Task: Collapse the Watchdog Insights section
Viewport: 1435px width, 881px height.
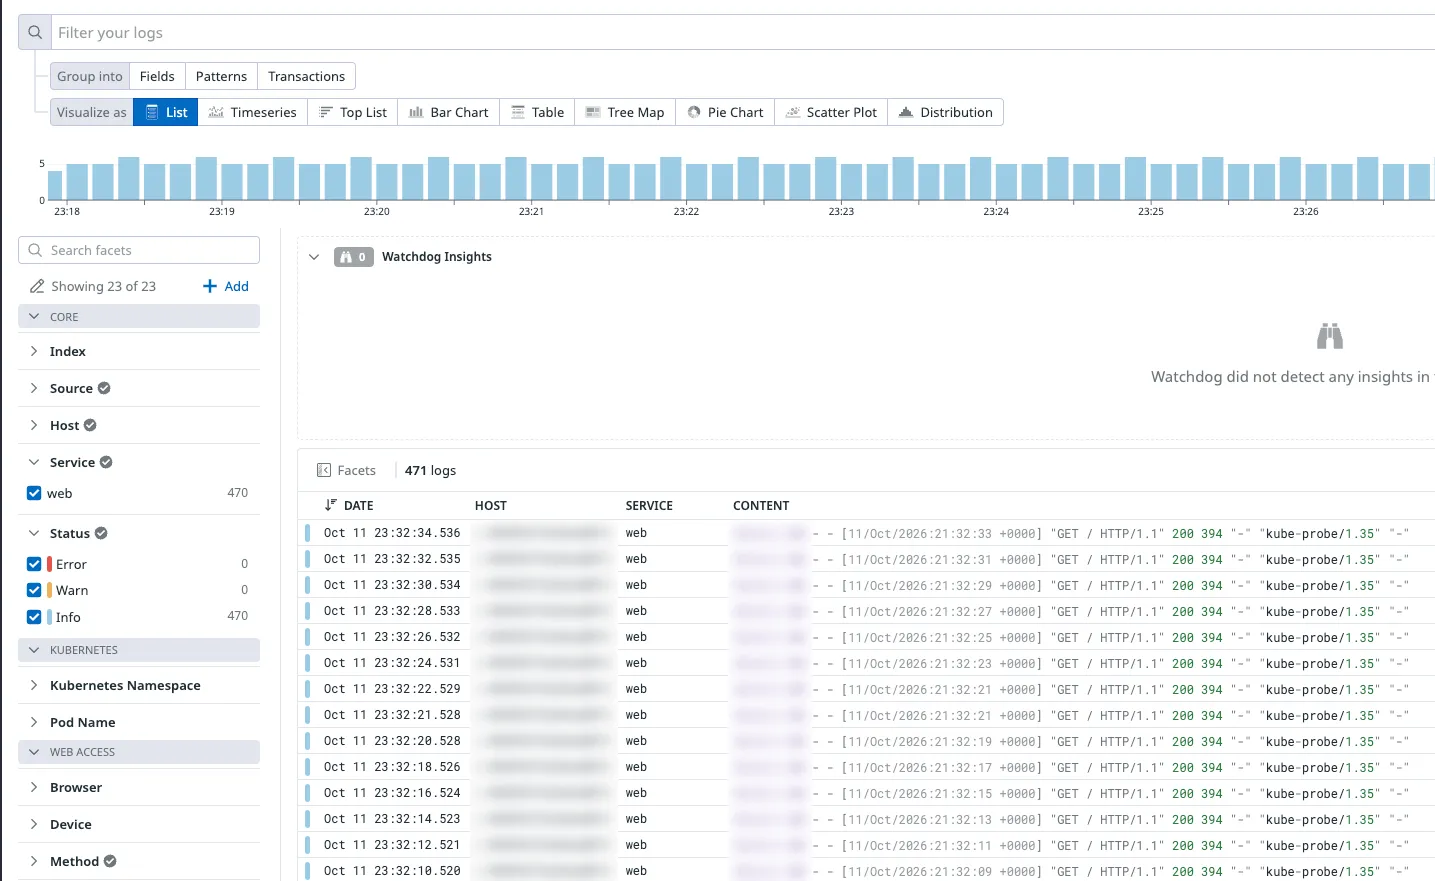Action: [x=314, y=257]
